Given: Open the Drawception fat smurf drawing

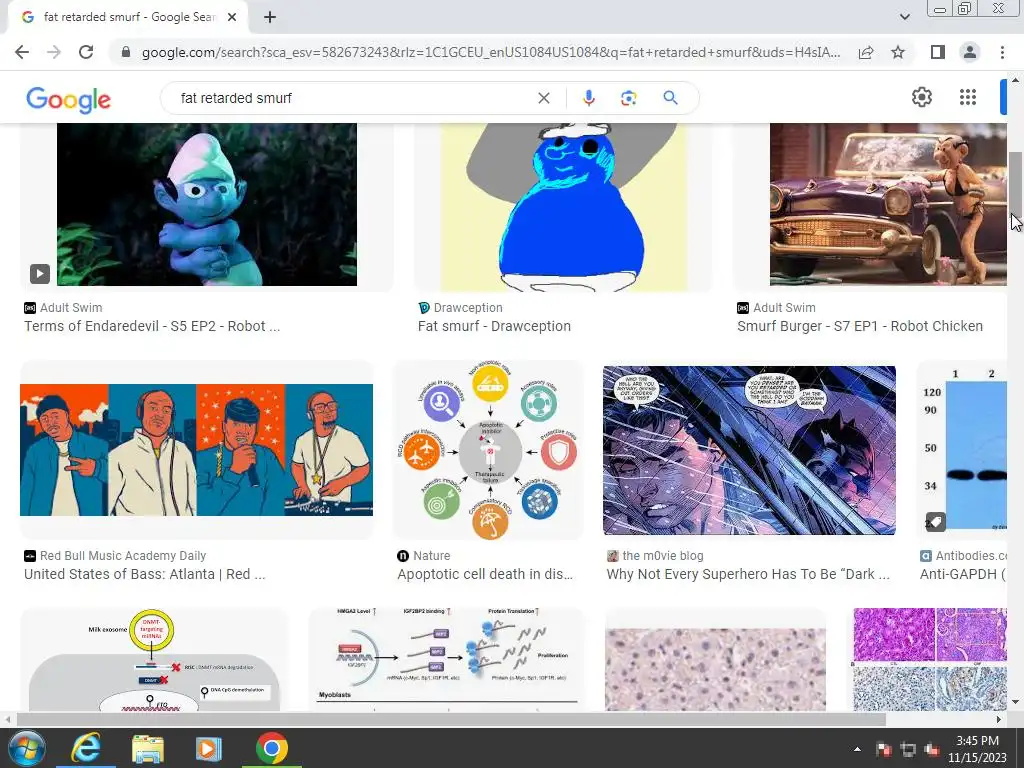Looking at the screenshot, I should pyautogui.click(x=563, y=207).
